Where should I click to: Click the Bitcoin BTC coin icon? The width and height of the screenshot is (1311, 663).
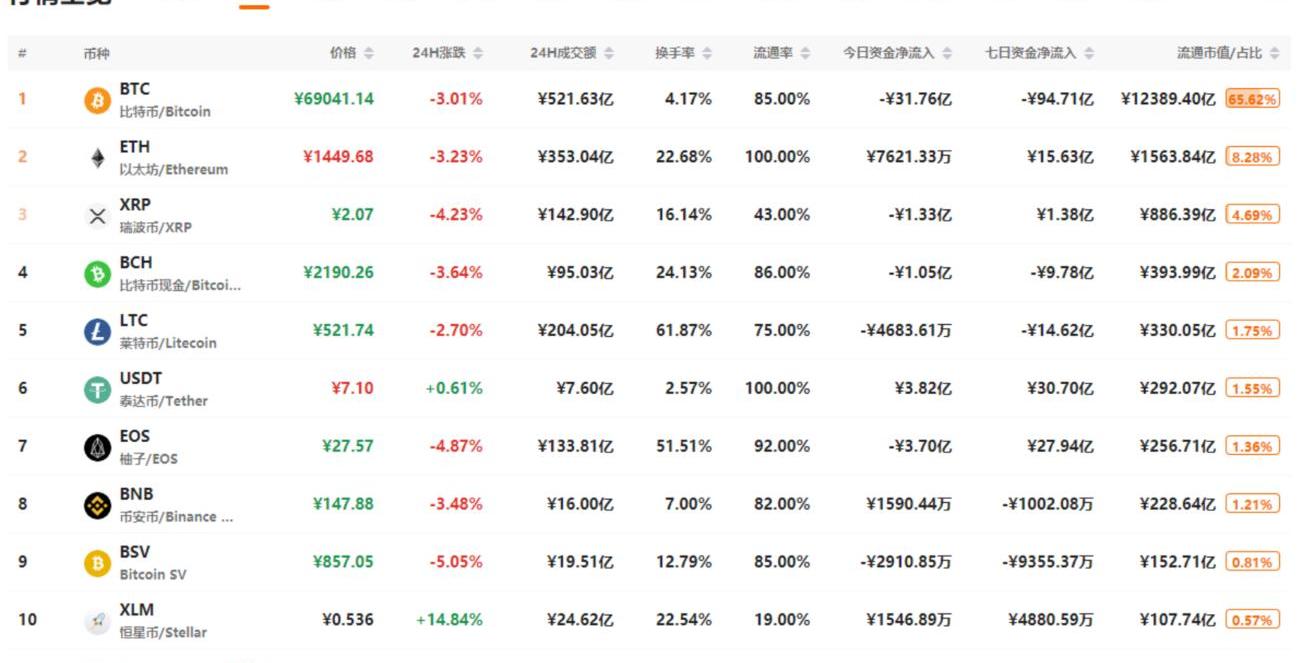(x=97, y=100)
